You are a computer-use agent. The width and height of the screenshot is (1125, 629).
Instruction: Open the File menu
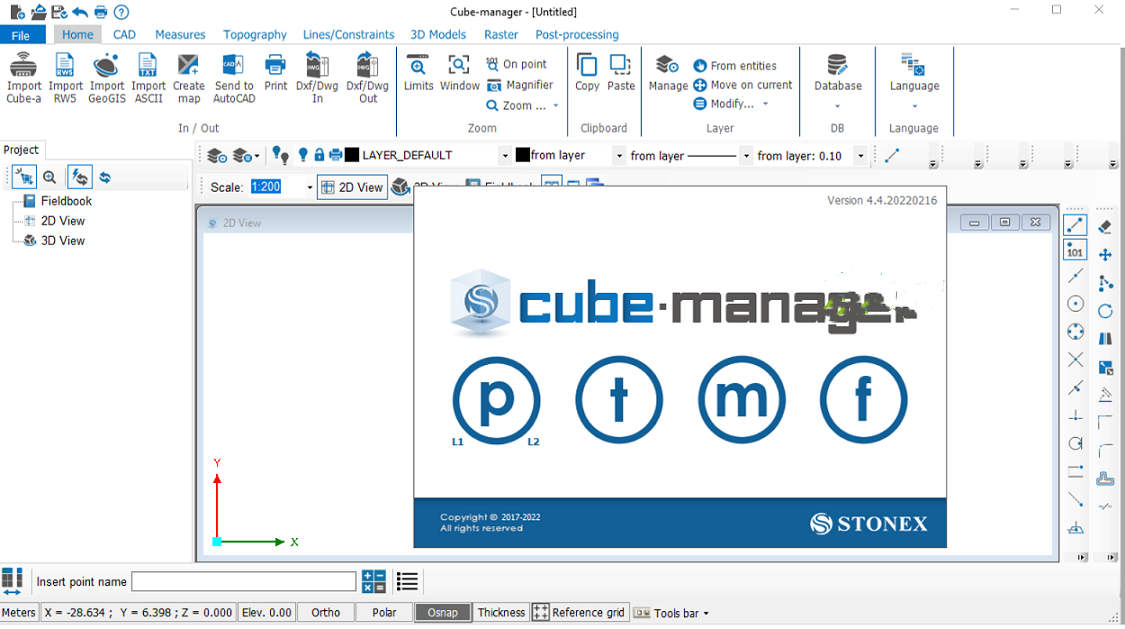(x=22, y=35)
